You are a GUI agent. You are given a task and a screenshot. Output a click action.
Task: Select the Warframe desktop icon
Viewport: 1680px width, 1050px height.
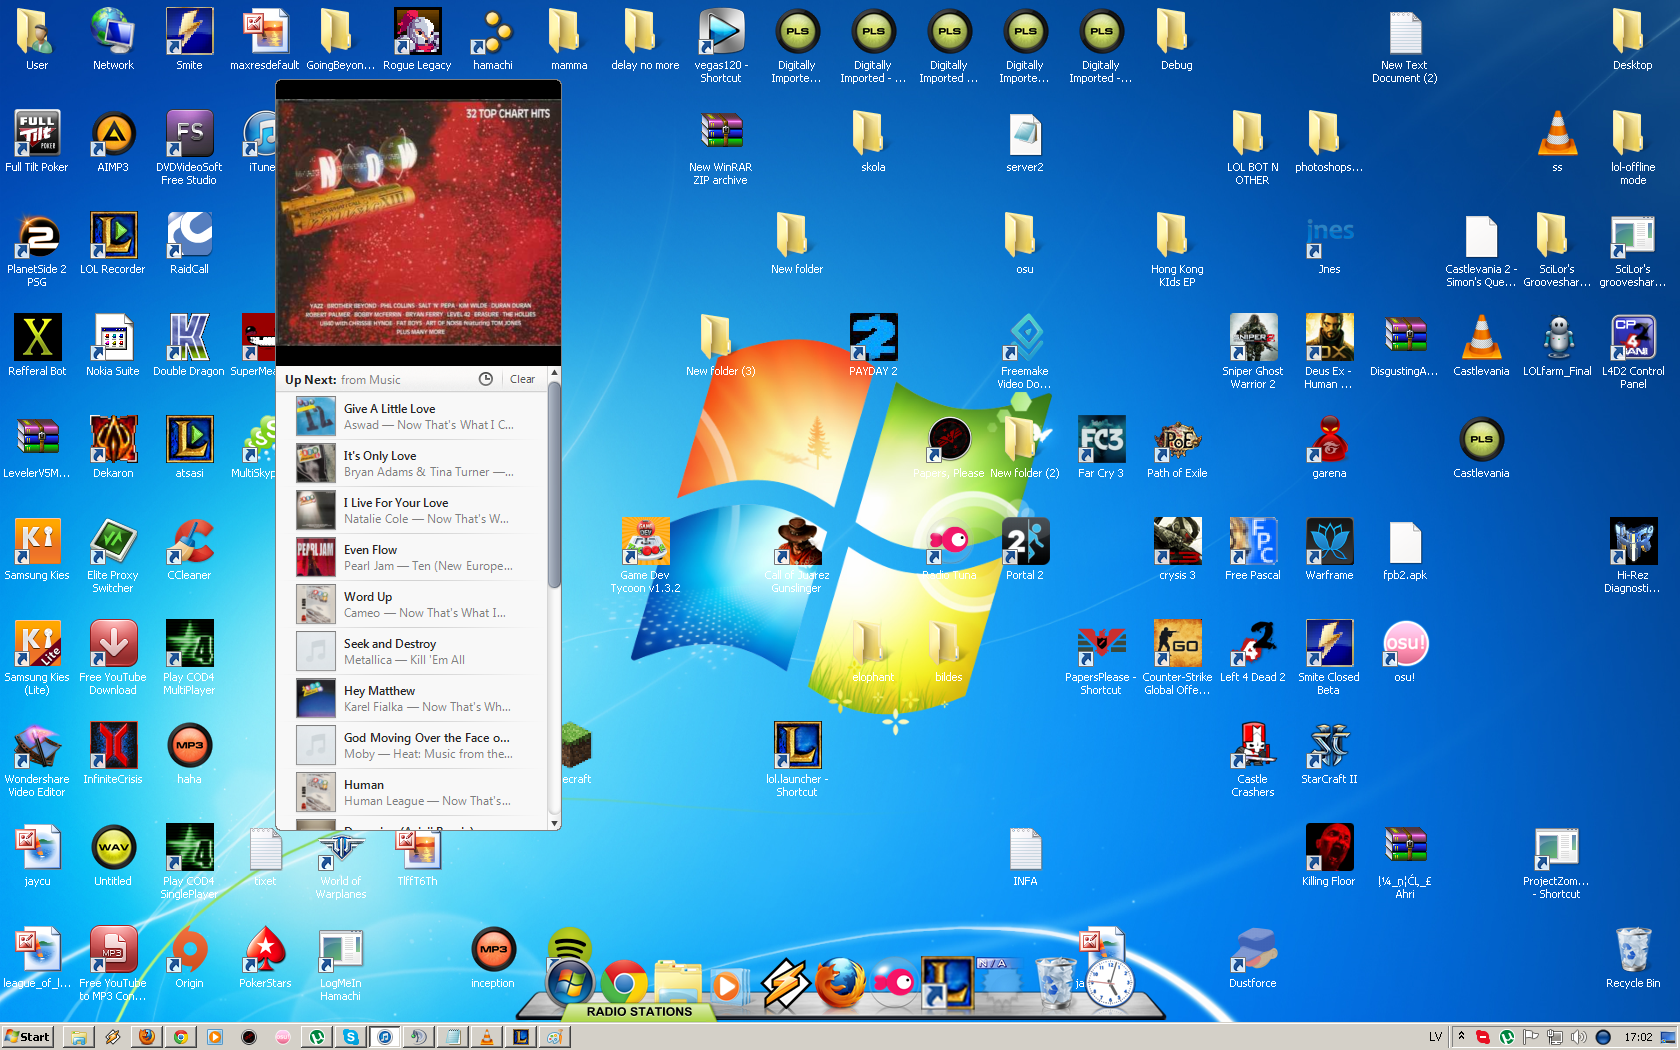coord(1329,543)
